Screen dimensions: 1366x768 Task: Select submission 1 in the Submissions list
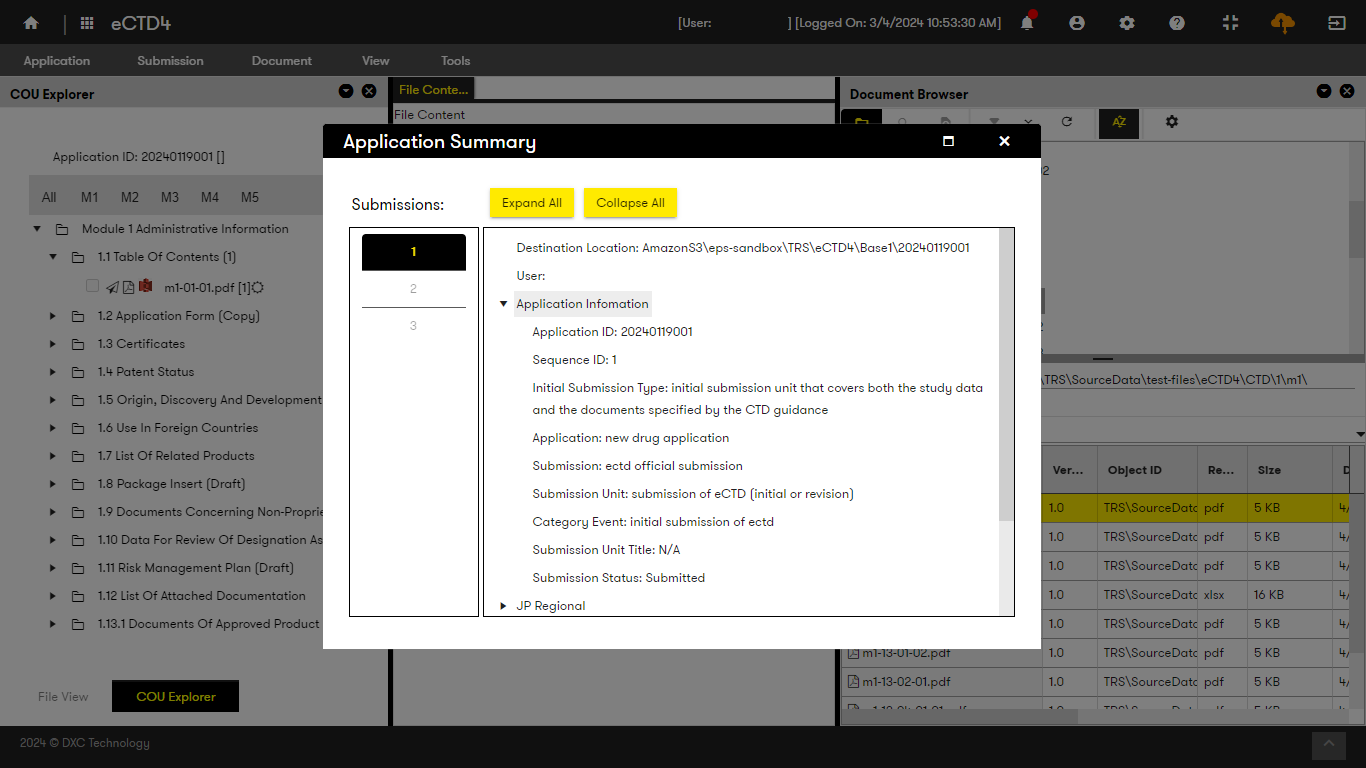pos(413,252)
